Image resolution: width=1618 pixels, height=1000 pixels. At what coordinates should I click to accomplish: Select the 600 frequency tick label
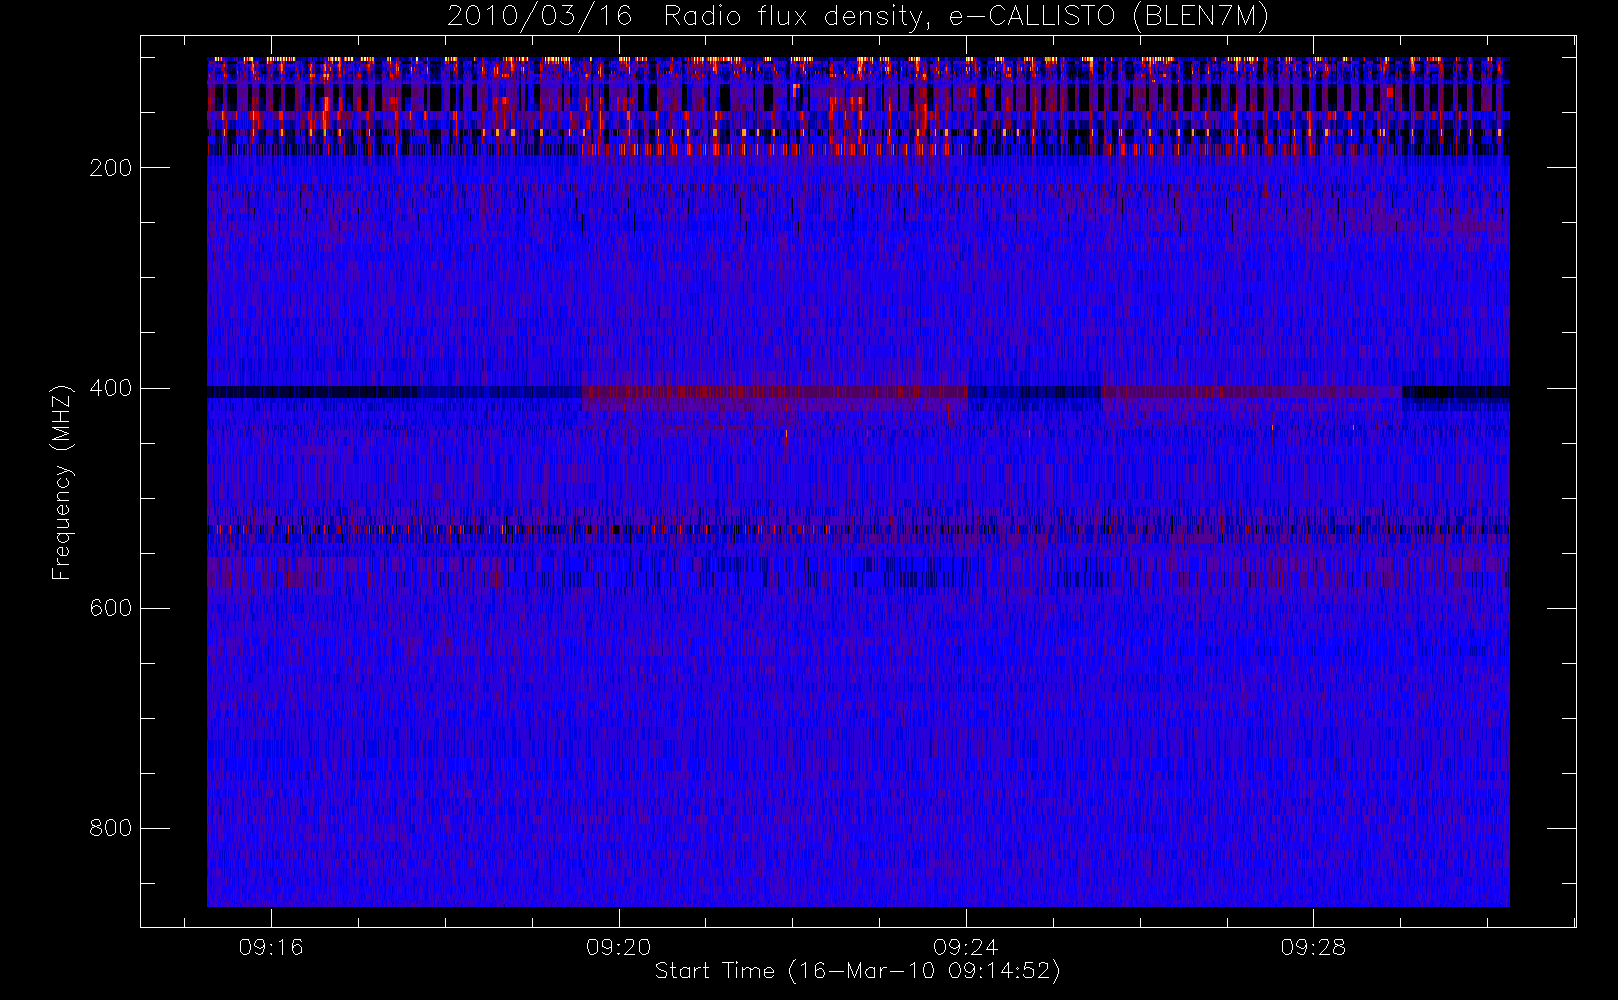110,608
